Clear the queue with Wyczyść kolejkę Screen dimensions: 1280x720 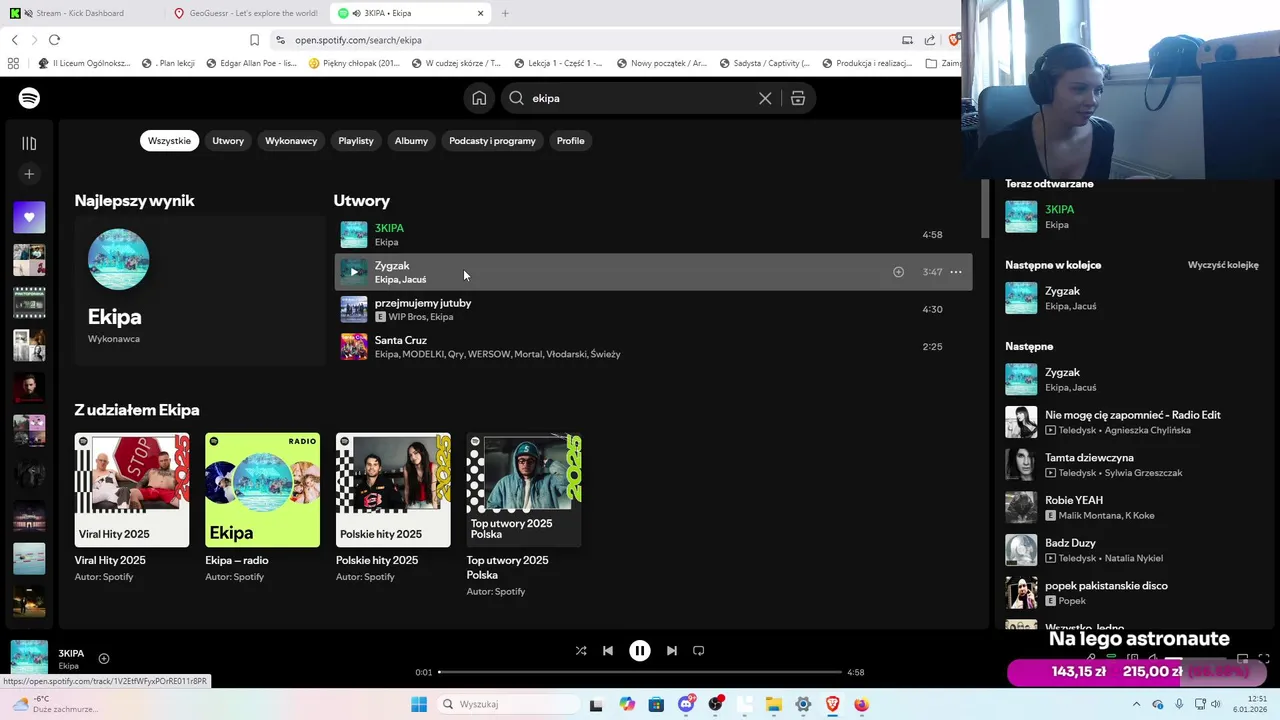1223,265
